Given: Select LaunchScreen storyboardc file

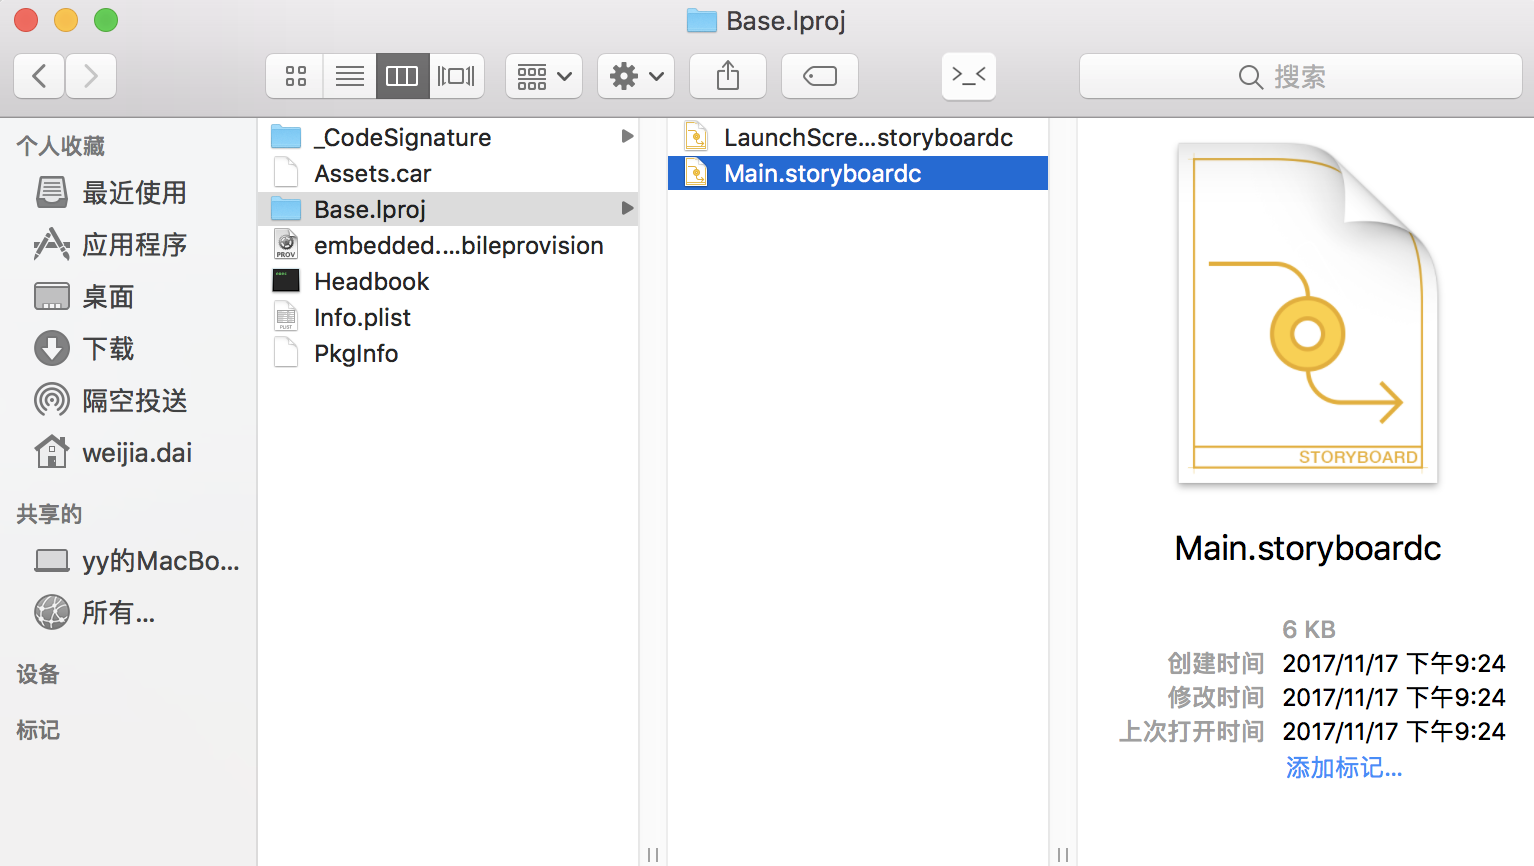Looking at the screenshot, I should click(x=867, y=137).
